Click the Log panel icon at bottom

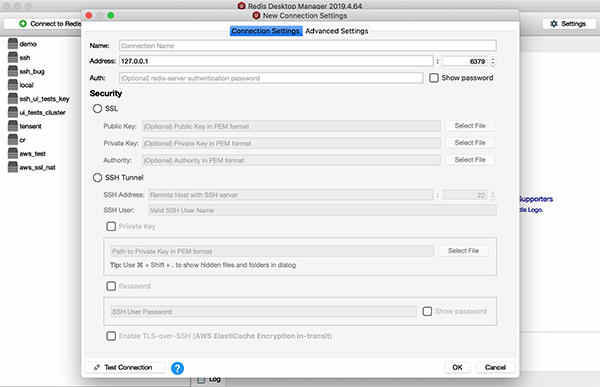(x=201, y=379)
